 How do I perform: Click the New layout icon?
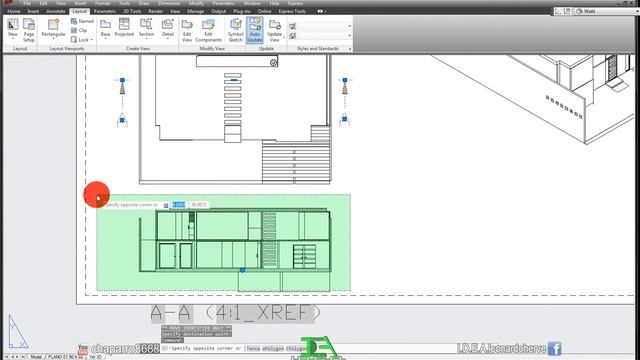[13, 25]
